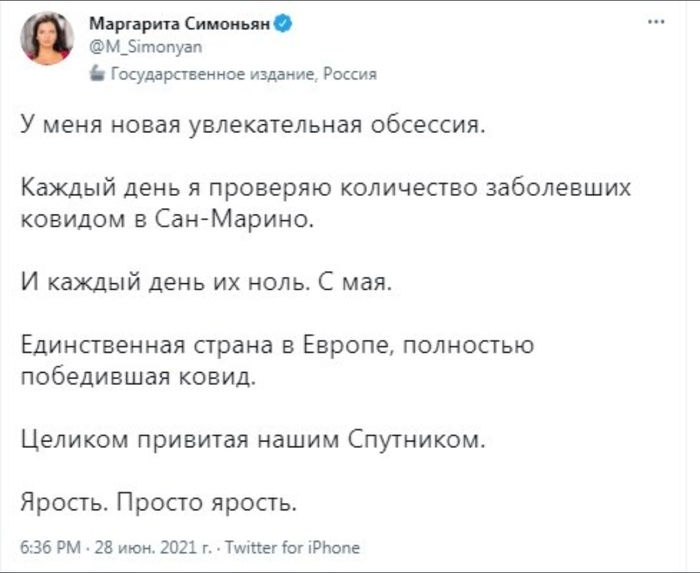Click the state media flag icon
The height and width of the screenshot is (573, 700).
(x=97, y=73)
